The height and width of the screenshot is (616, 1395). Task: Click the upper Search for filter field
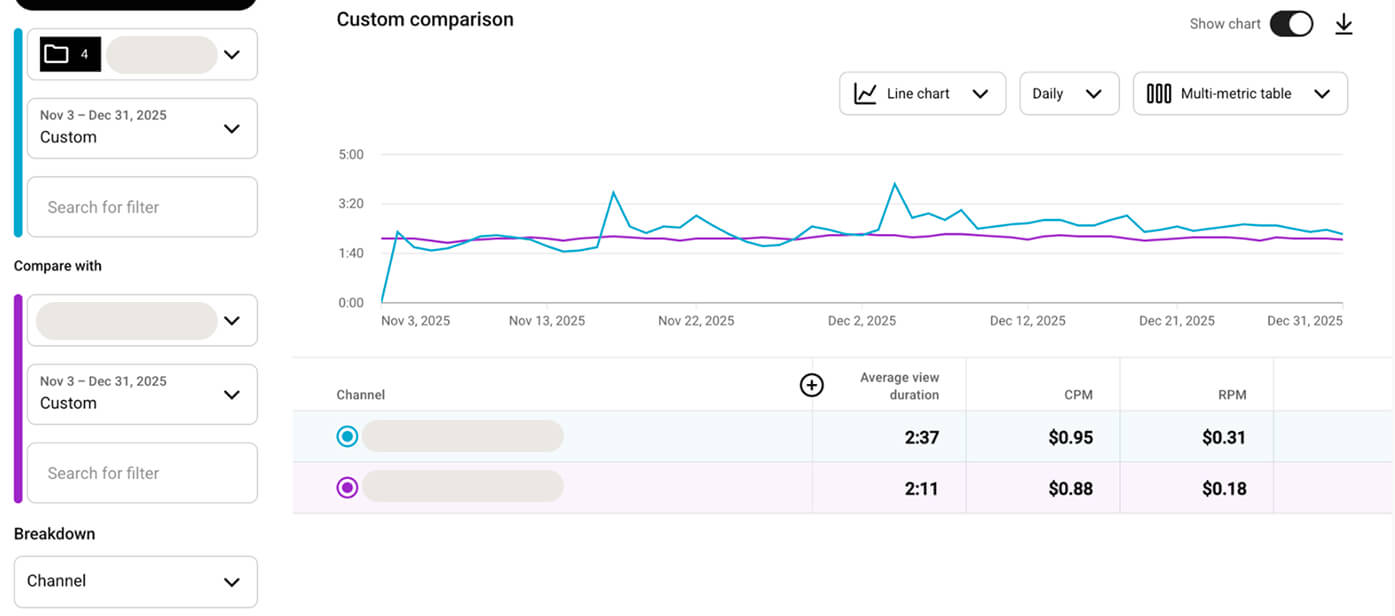[x=142, y=207]
